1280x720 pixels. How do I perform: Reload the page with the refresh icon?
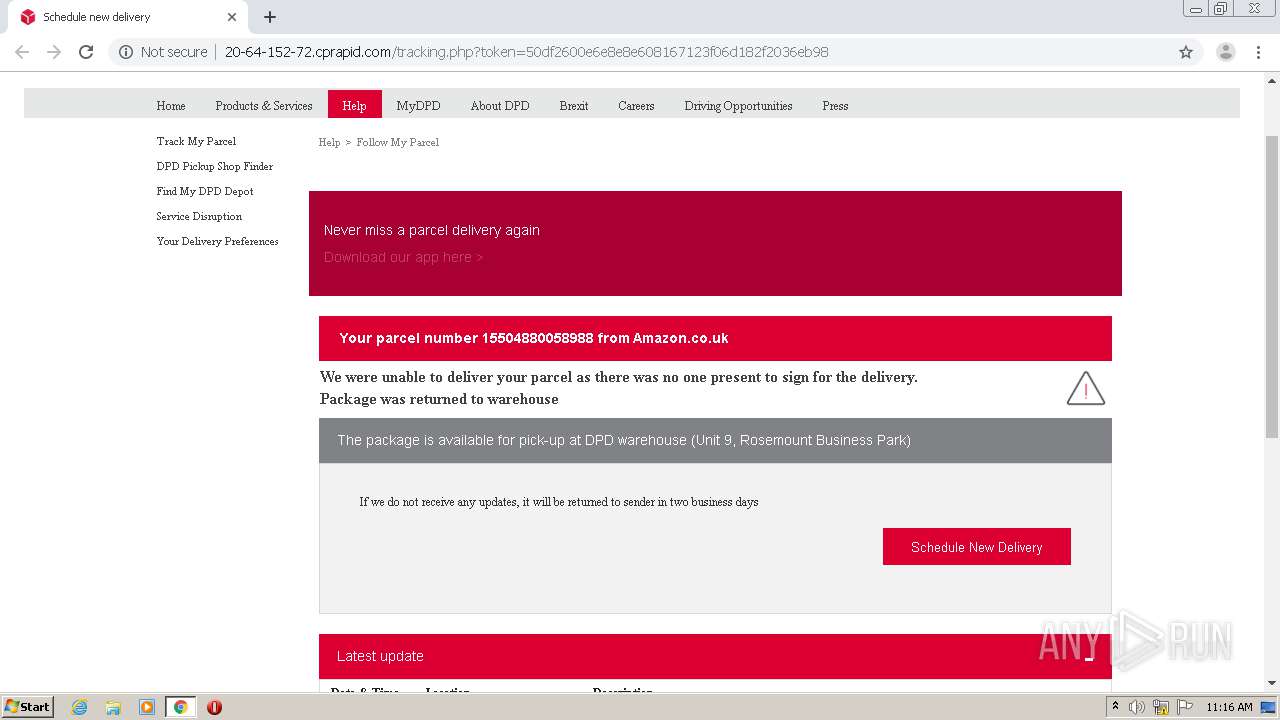click(x=86, y=52)
